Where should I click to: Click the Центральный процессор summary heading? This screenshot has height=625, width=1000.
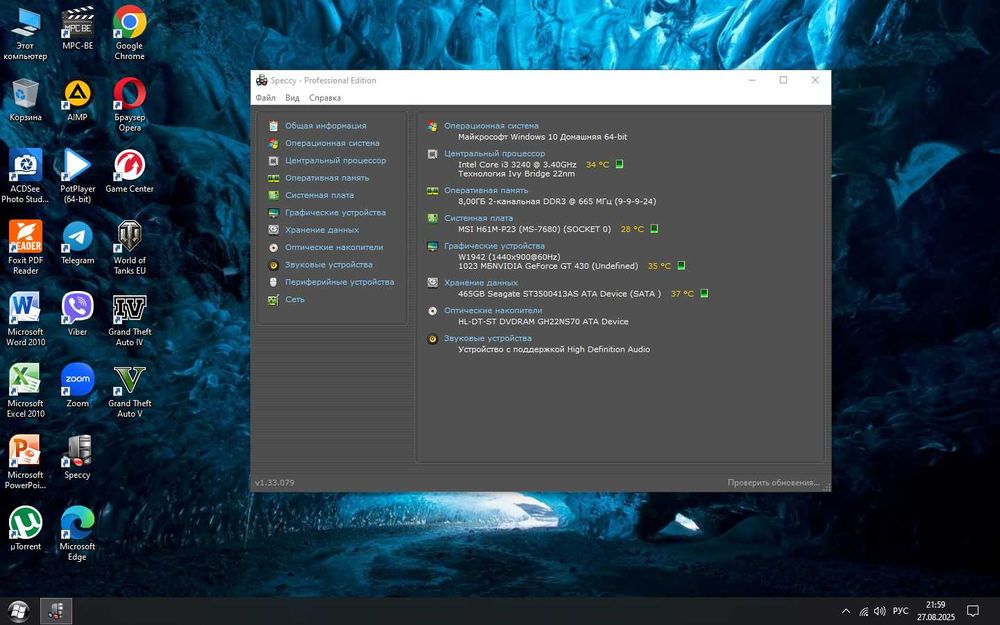click(x=494, y=154)
